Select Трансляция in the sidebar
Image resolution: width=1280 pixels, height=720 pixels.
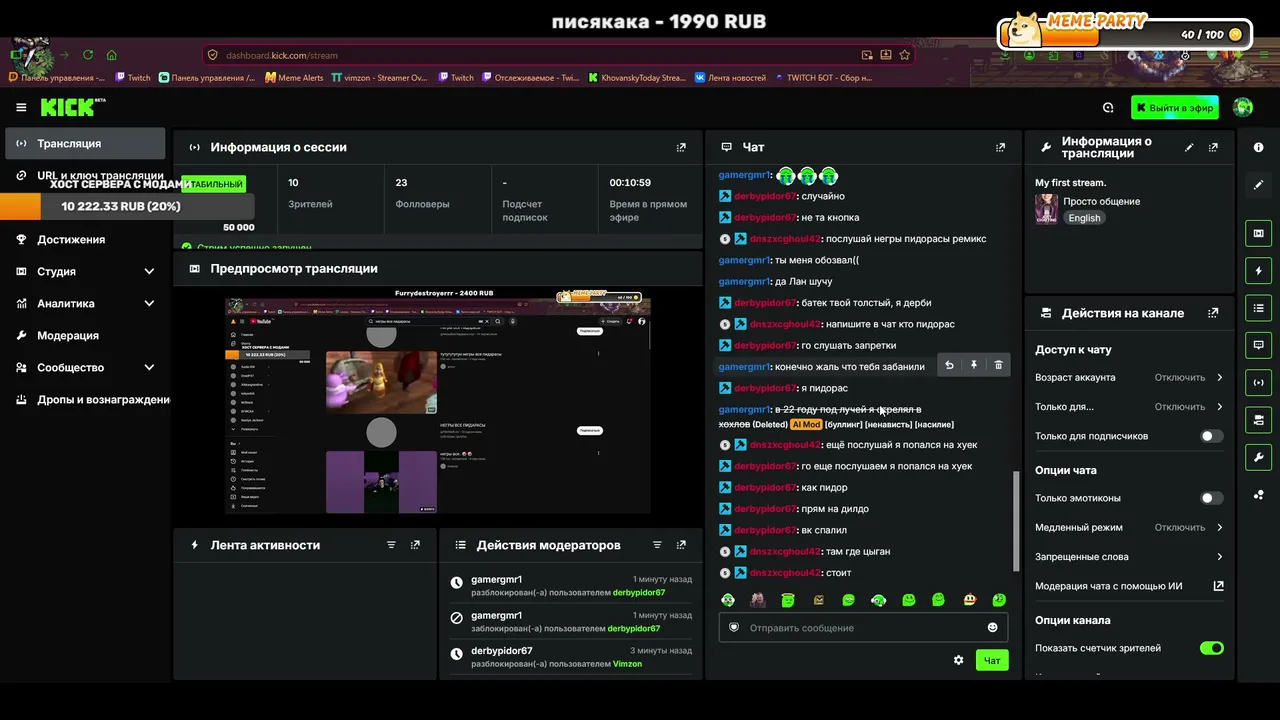click(85, 143)
